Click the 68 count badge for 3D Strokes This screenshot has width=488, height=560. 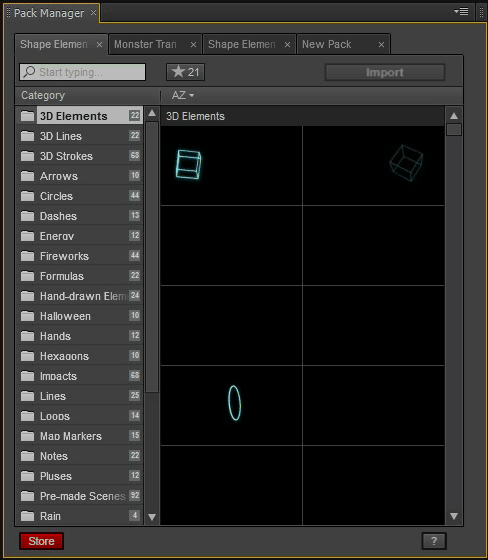pyautogui.click(x=135, y=155)
